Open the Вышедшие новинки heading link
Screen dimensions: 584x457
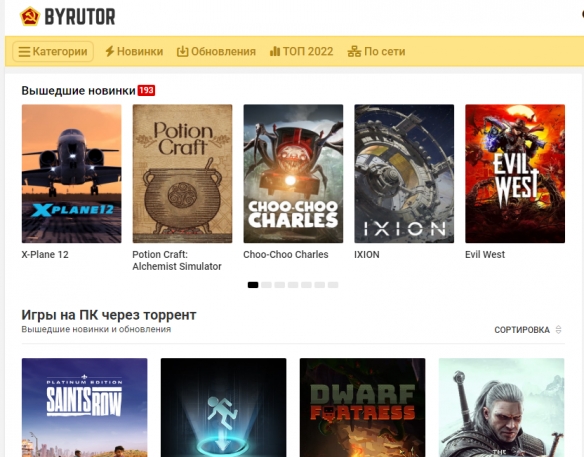click(78, 91)
